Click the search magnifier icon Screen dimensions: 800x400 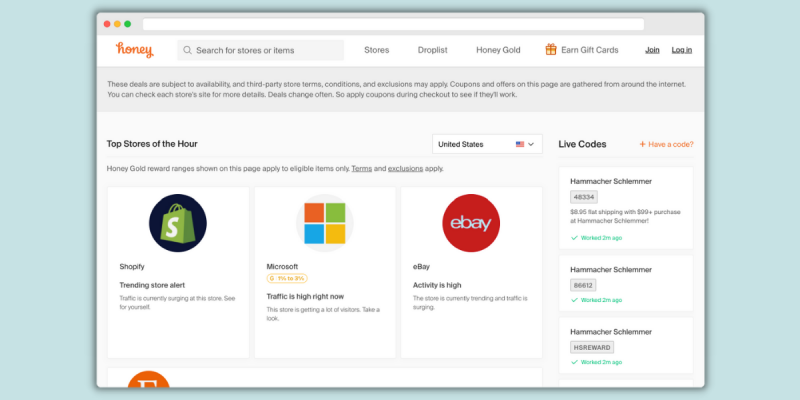pos(187,50)
